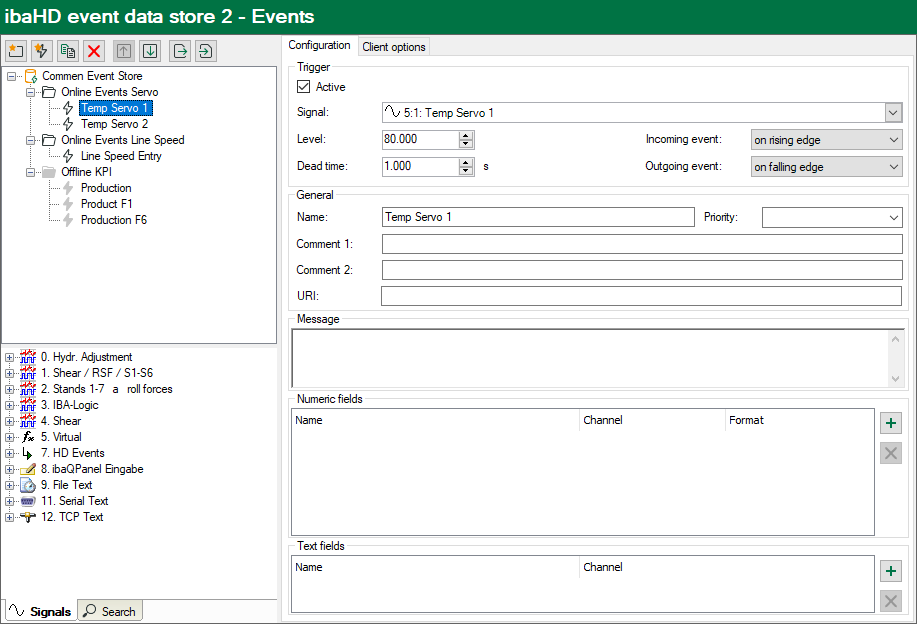Viewport: 917px width, 624px height.
Task: Click into the Comment 1 text field
Action: pyautogui.click(x=641, y=244)
